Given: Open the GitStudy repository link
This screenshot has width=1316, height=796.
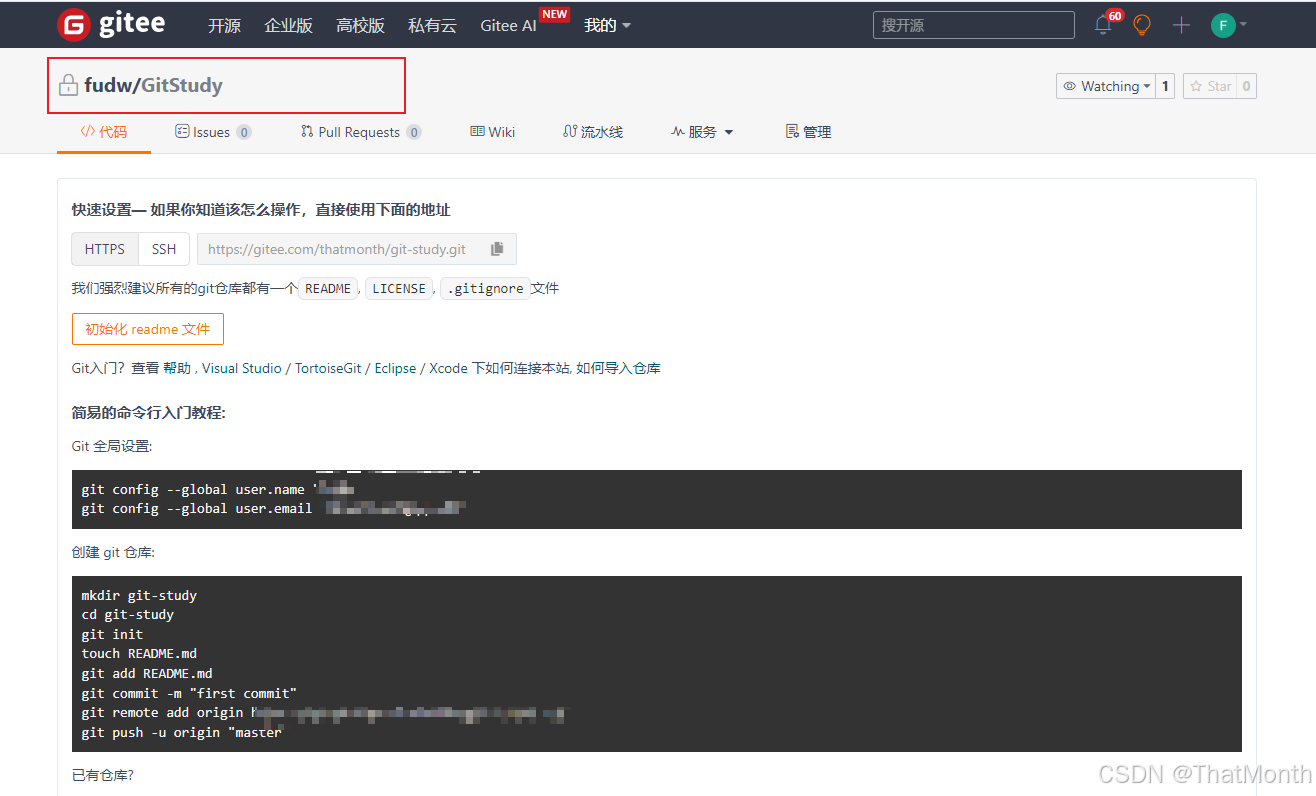Looking at the screenshot, I should coord(182,85).
